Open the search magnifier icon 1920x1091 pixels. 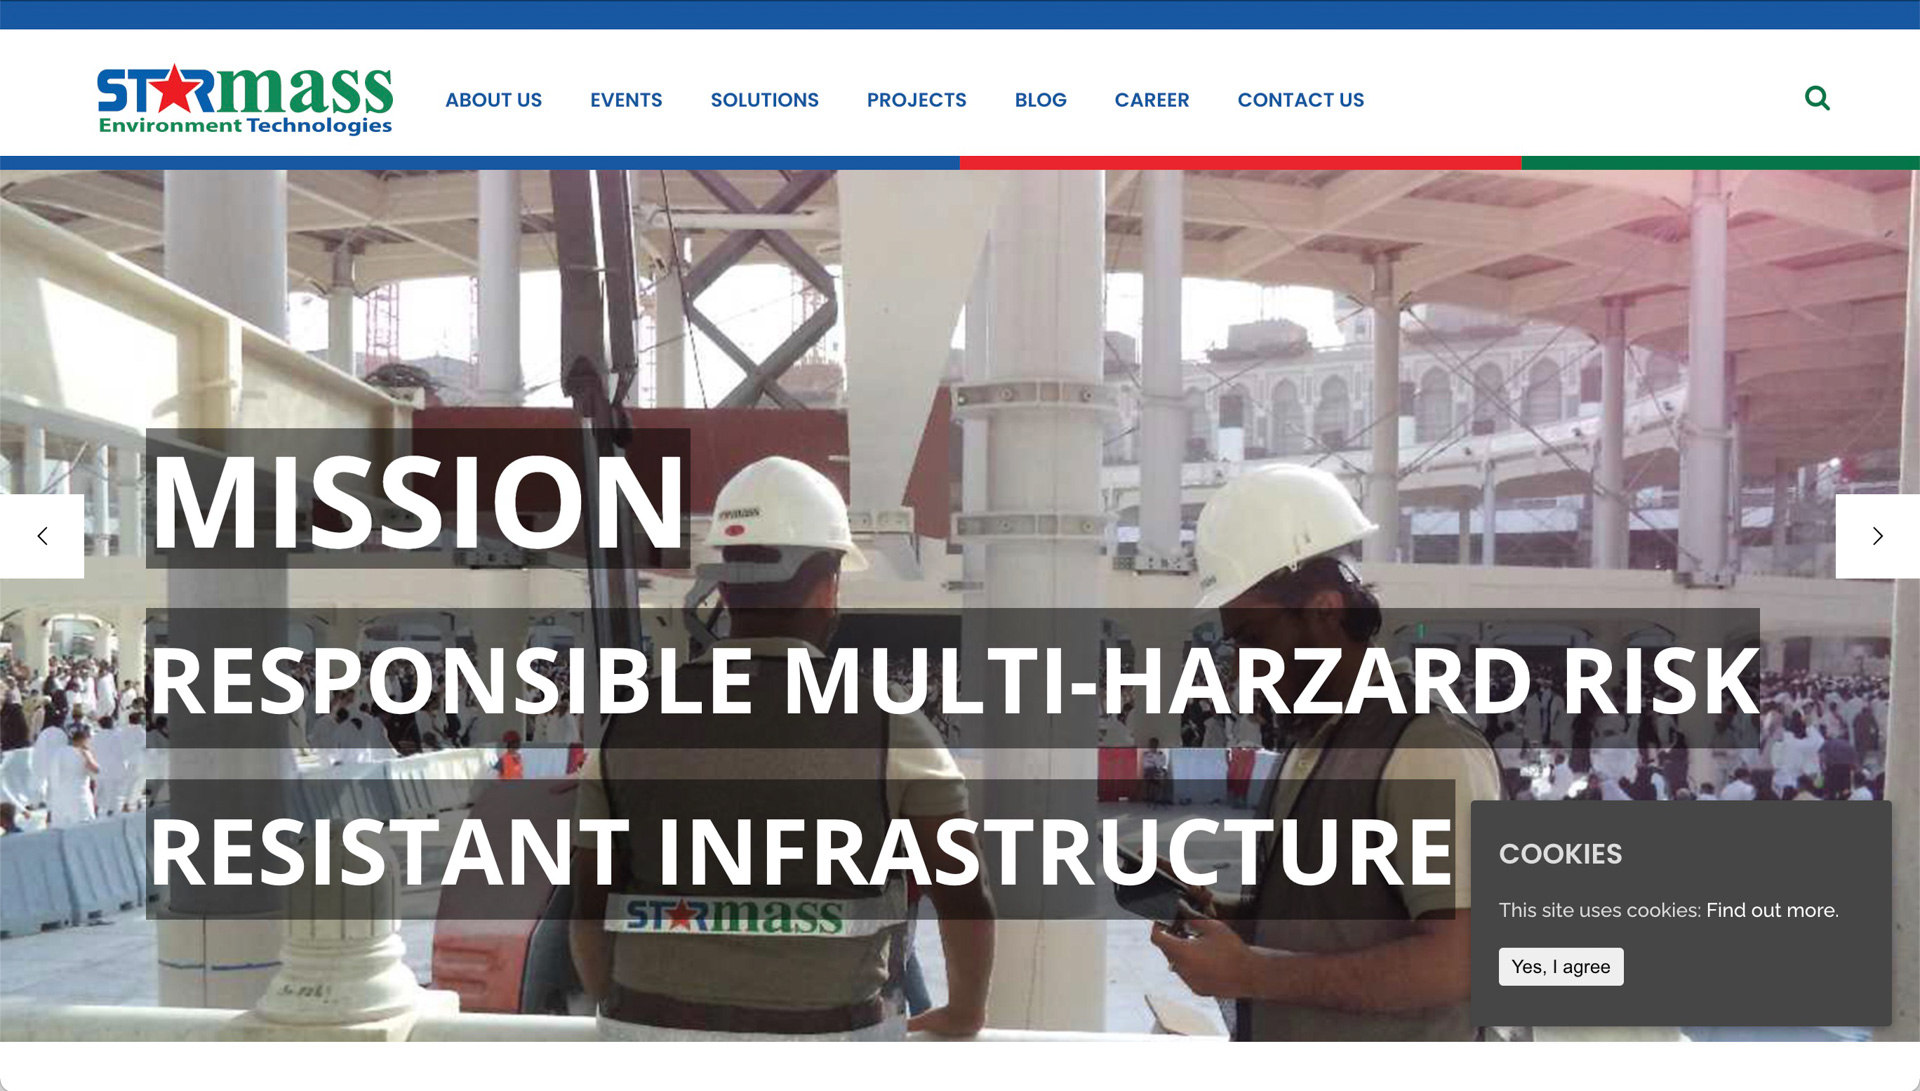point(1817,98)
